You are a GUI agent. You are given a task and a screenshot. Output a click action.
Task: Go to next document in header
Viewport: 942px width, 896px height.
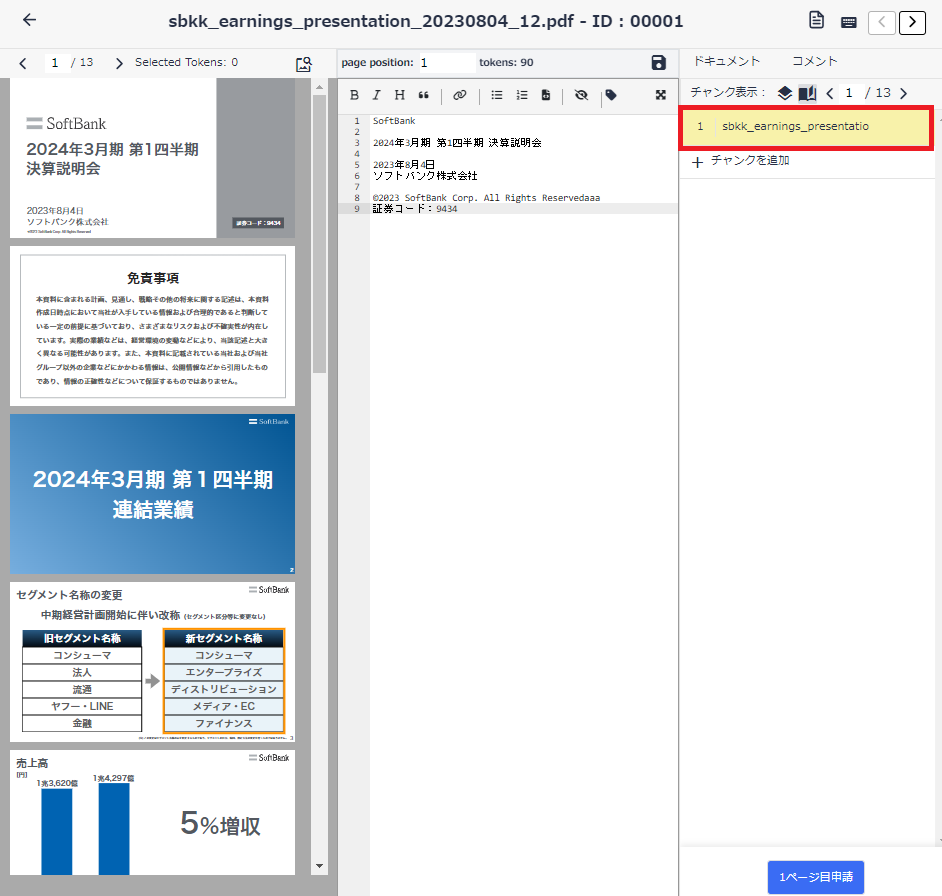(x=912, y=23)
